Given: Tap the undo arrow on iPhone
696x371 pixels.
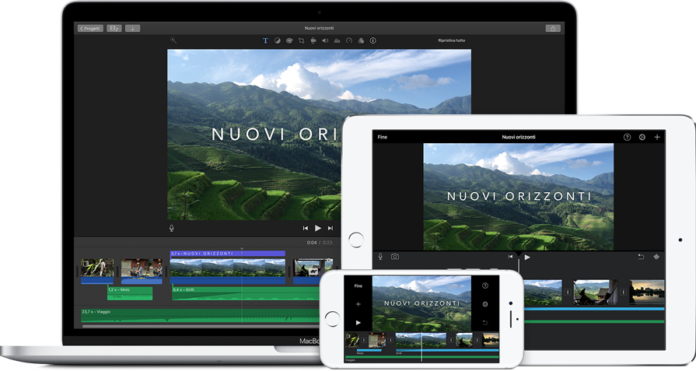Looking at the screenshot, I should point(485,323).
